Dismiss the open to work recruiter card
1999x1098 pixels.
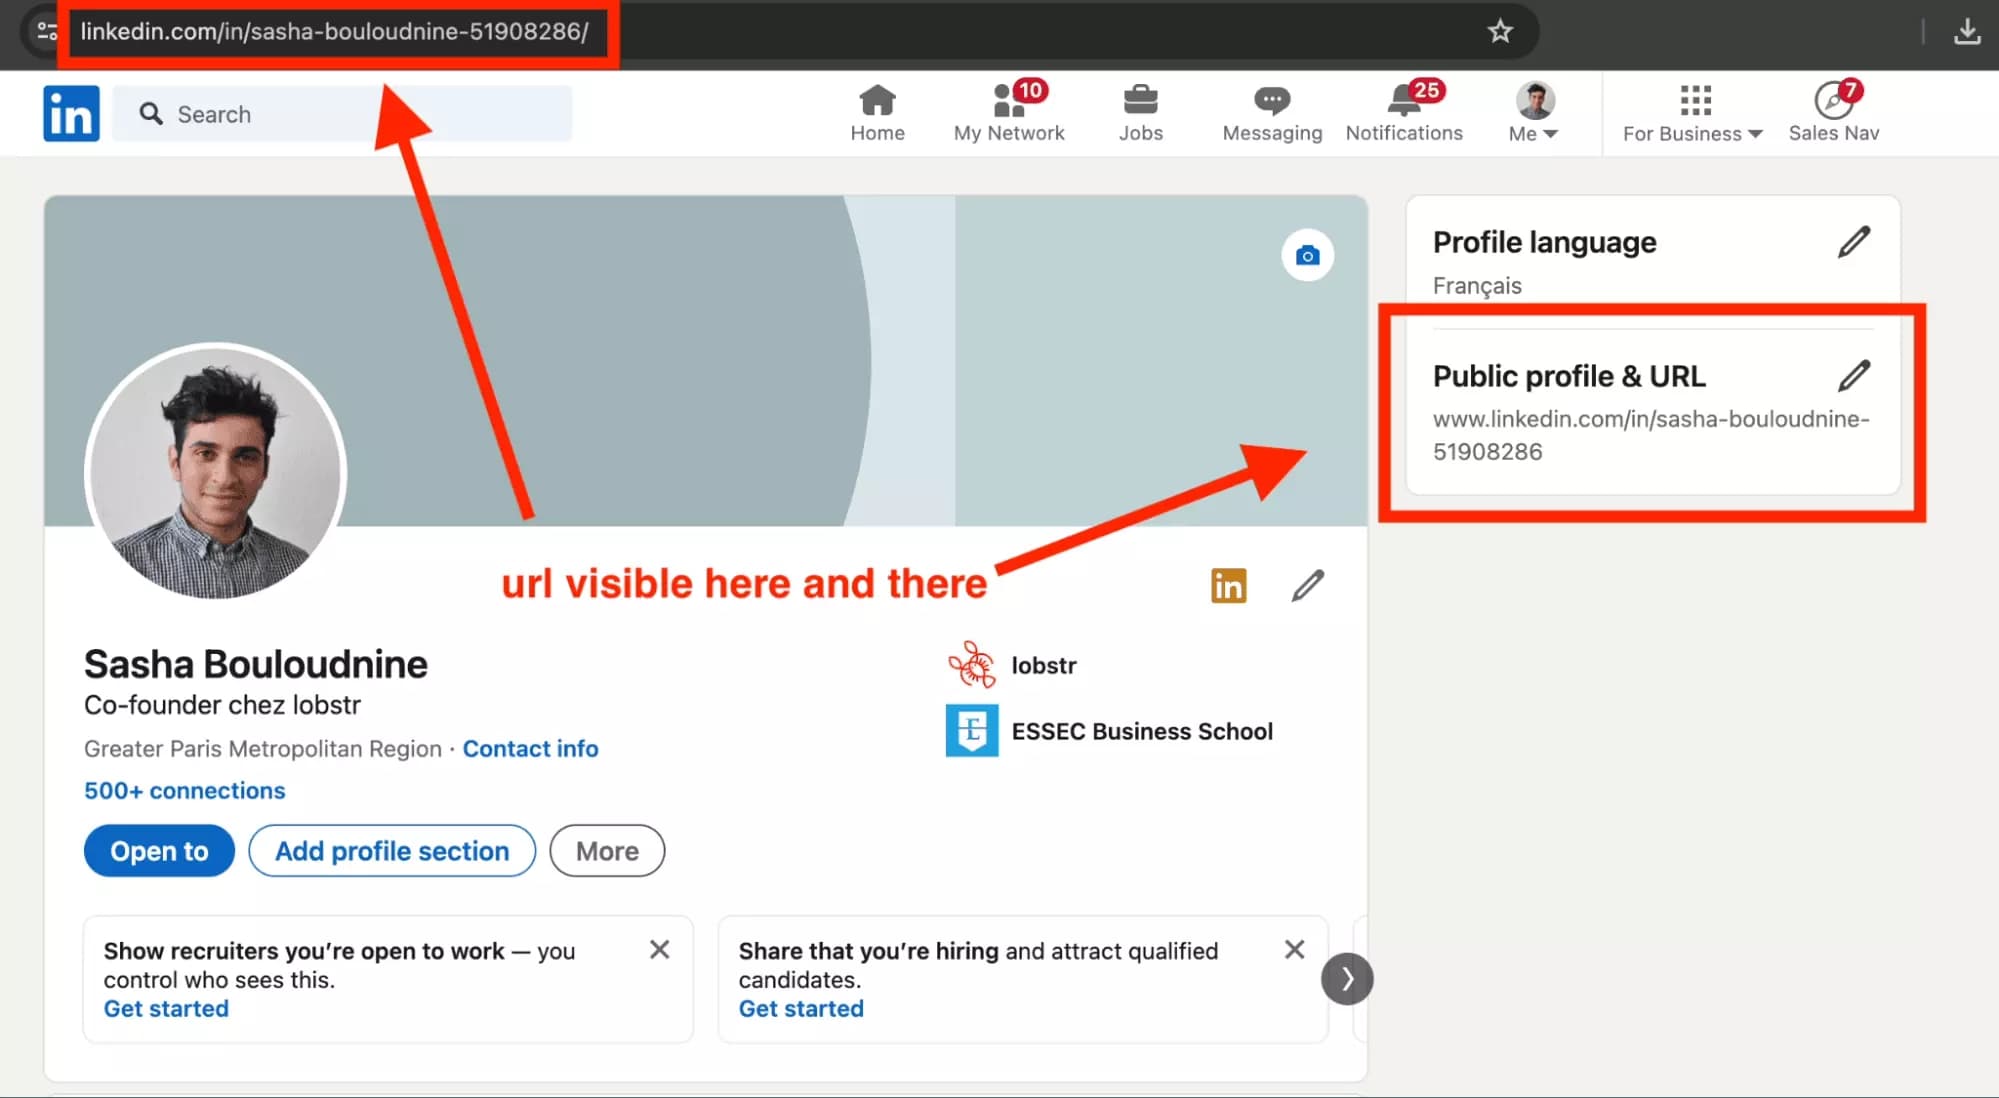tap(659, 949)
